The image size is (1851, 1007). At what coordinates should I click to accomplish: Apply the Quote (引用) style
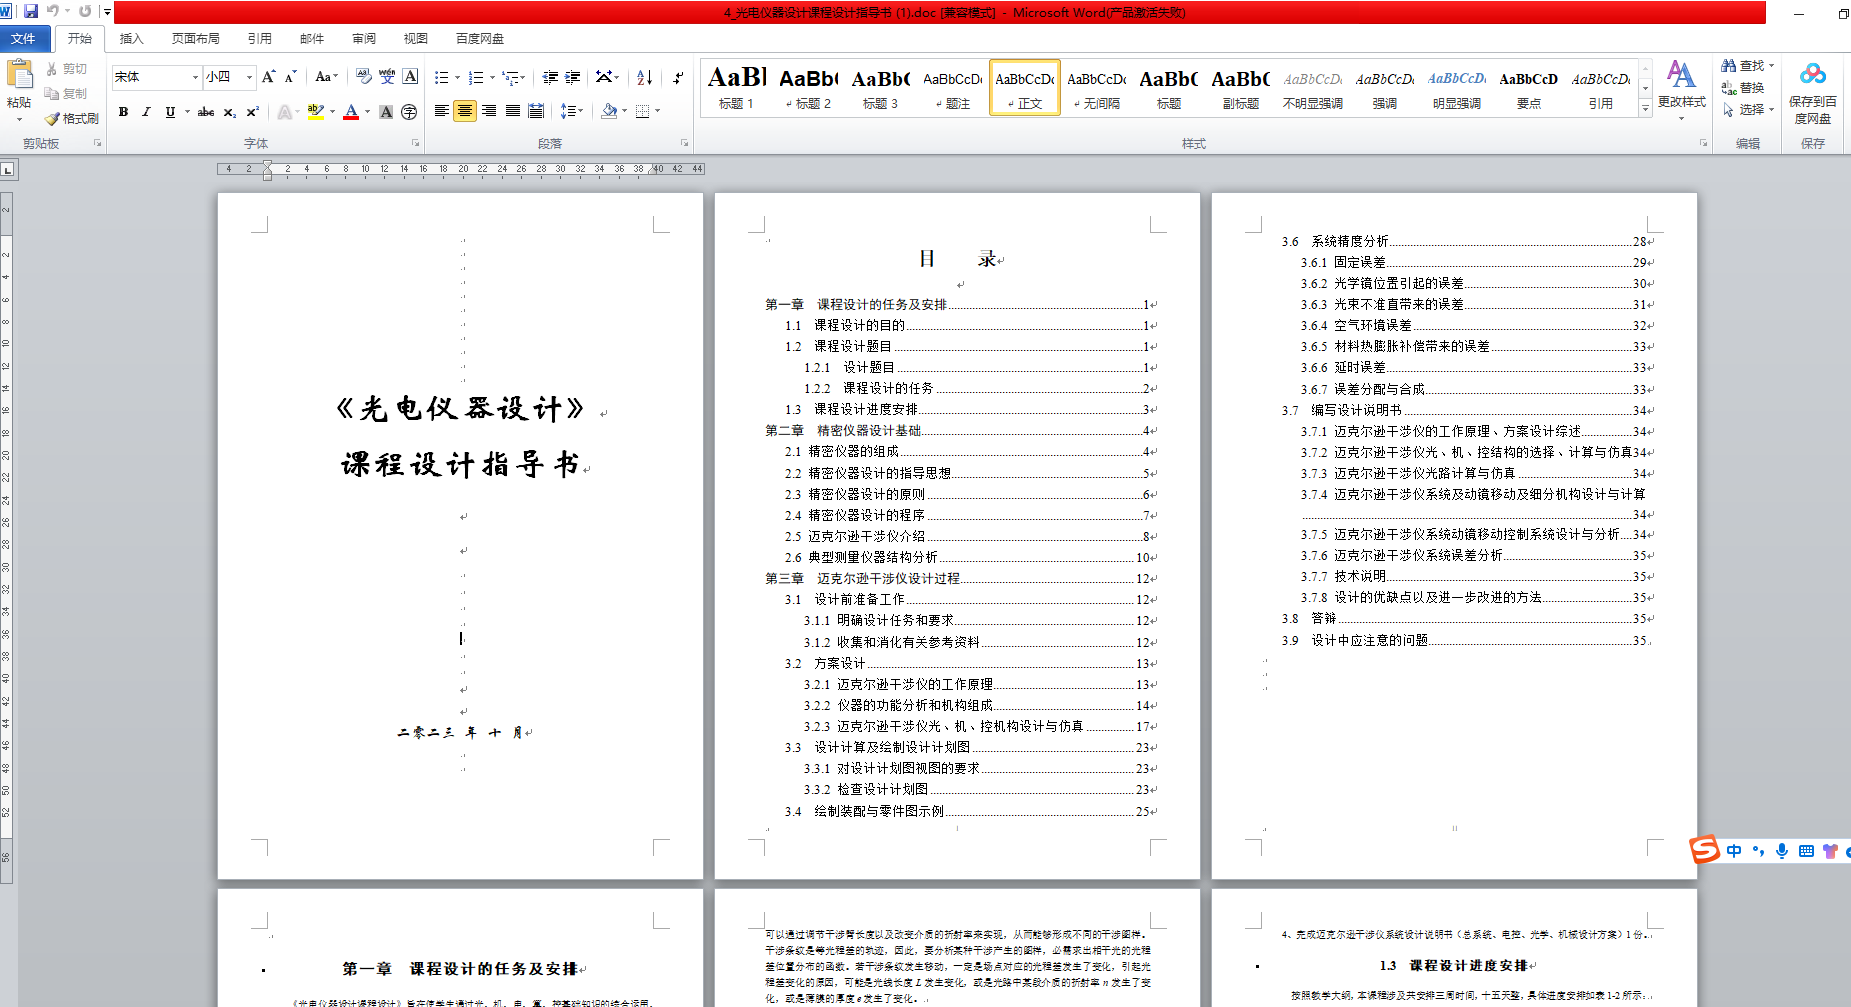click(1601, 88)
